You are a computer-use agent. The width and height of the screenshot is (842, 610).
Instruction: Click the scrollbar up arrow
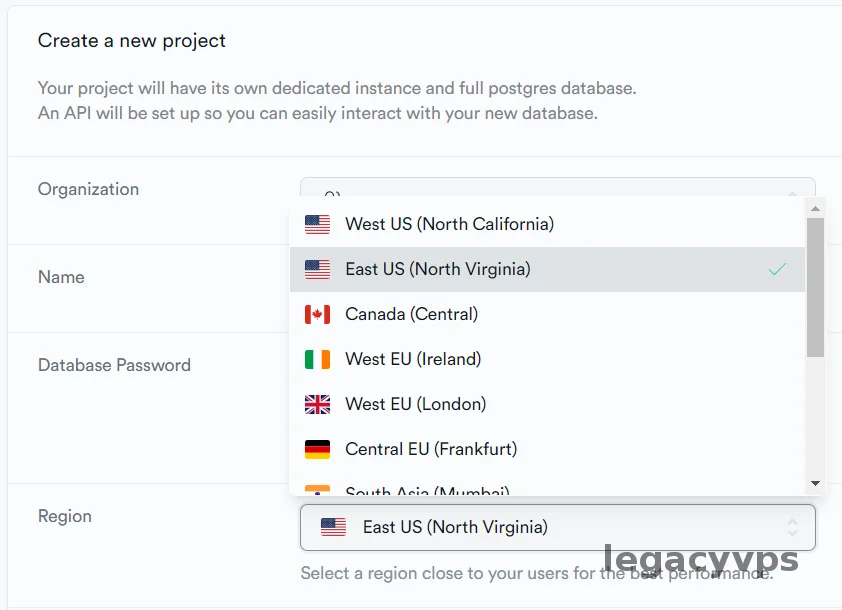815,209
